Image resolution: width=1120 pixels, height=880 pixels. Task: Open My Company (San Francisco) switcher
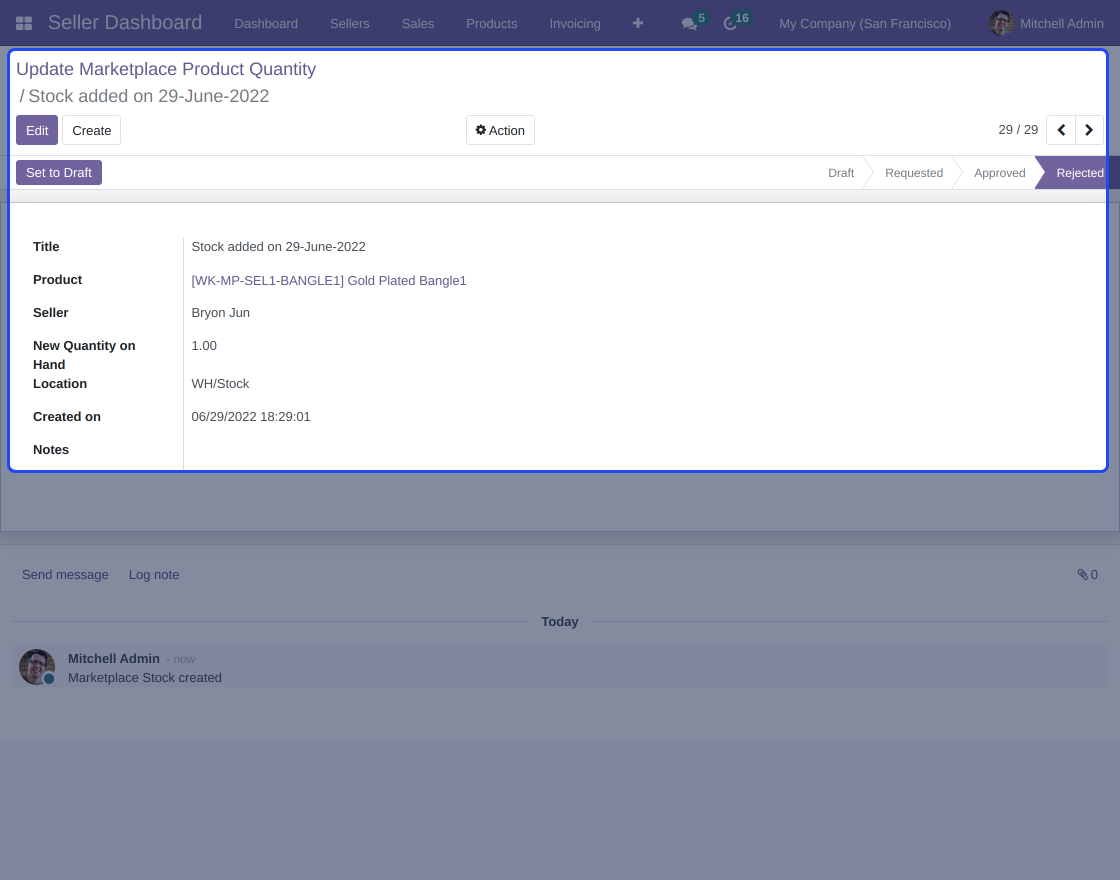click(x=865, y=24)
